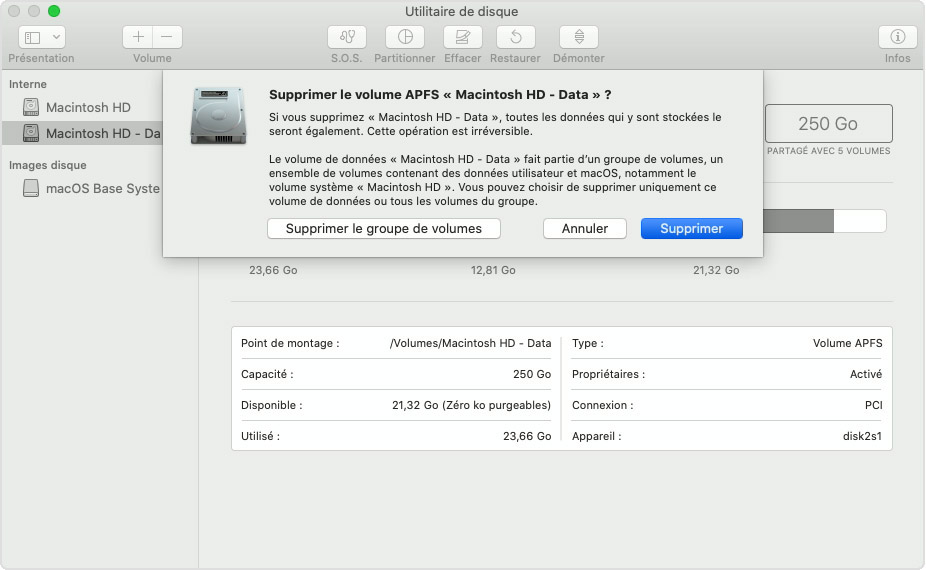The image size is (926, 570).
Task: Click the green zoom window button
Action: pyautogui.click(x=54, y=11)
